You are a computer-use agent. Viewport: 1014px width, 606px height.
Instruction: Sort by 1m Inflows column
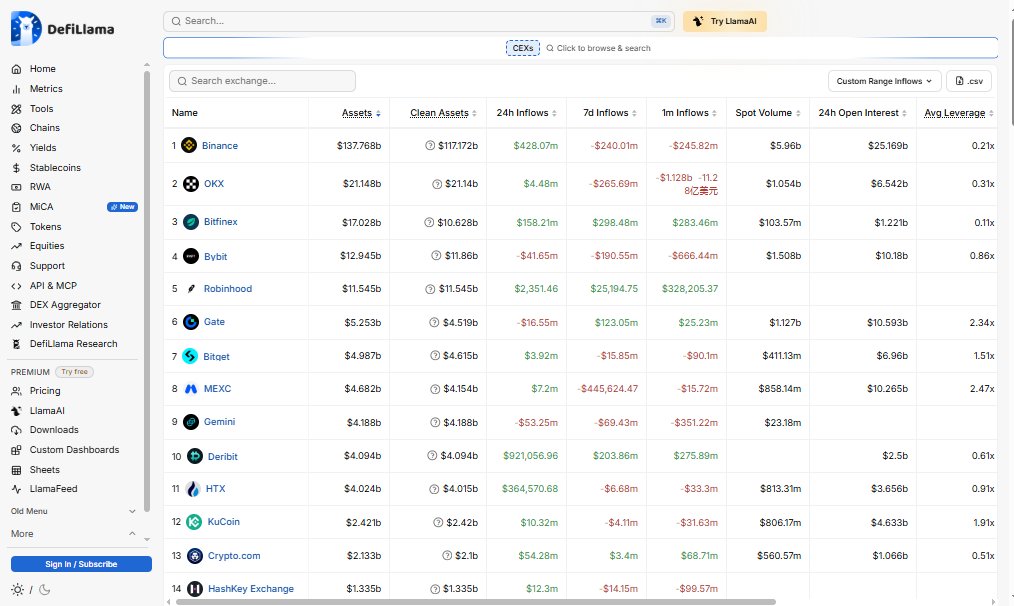click(689, 113)
